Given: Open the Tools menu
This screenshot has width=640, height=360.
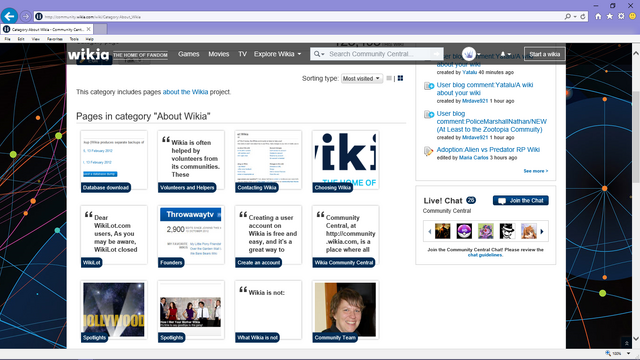Looking at the screenshot, I should point(74,39).
